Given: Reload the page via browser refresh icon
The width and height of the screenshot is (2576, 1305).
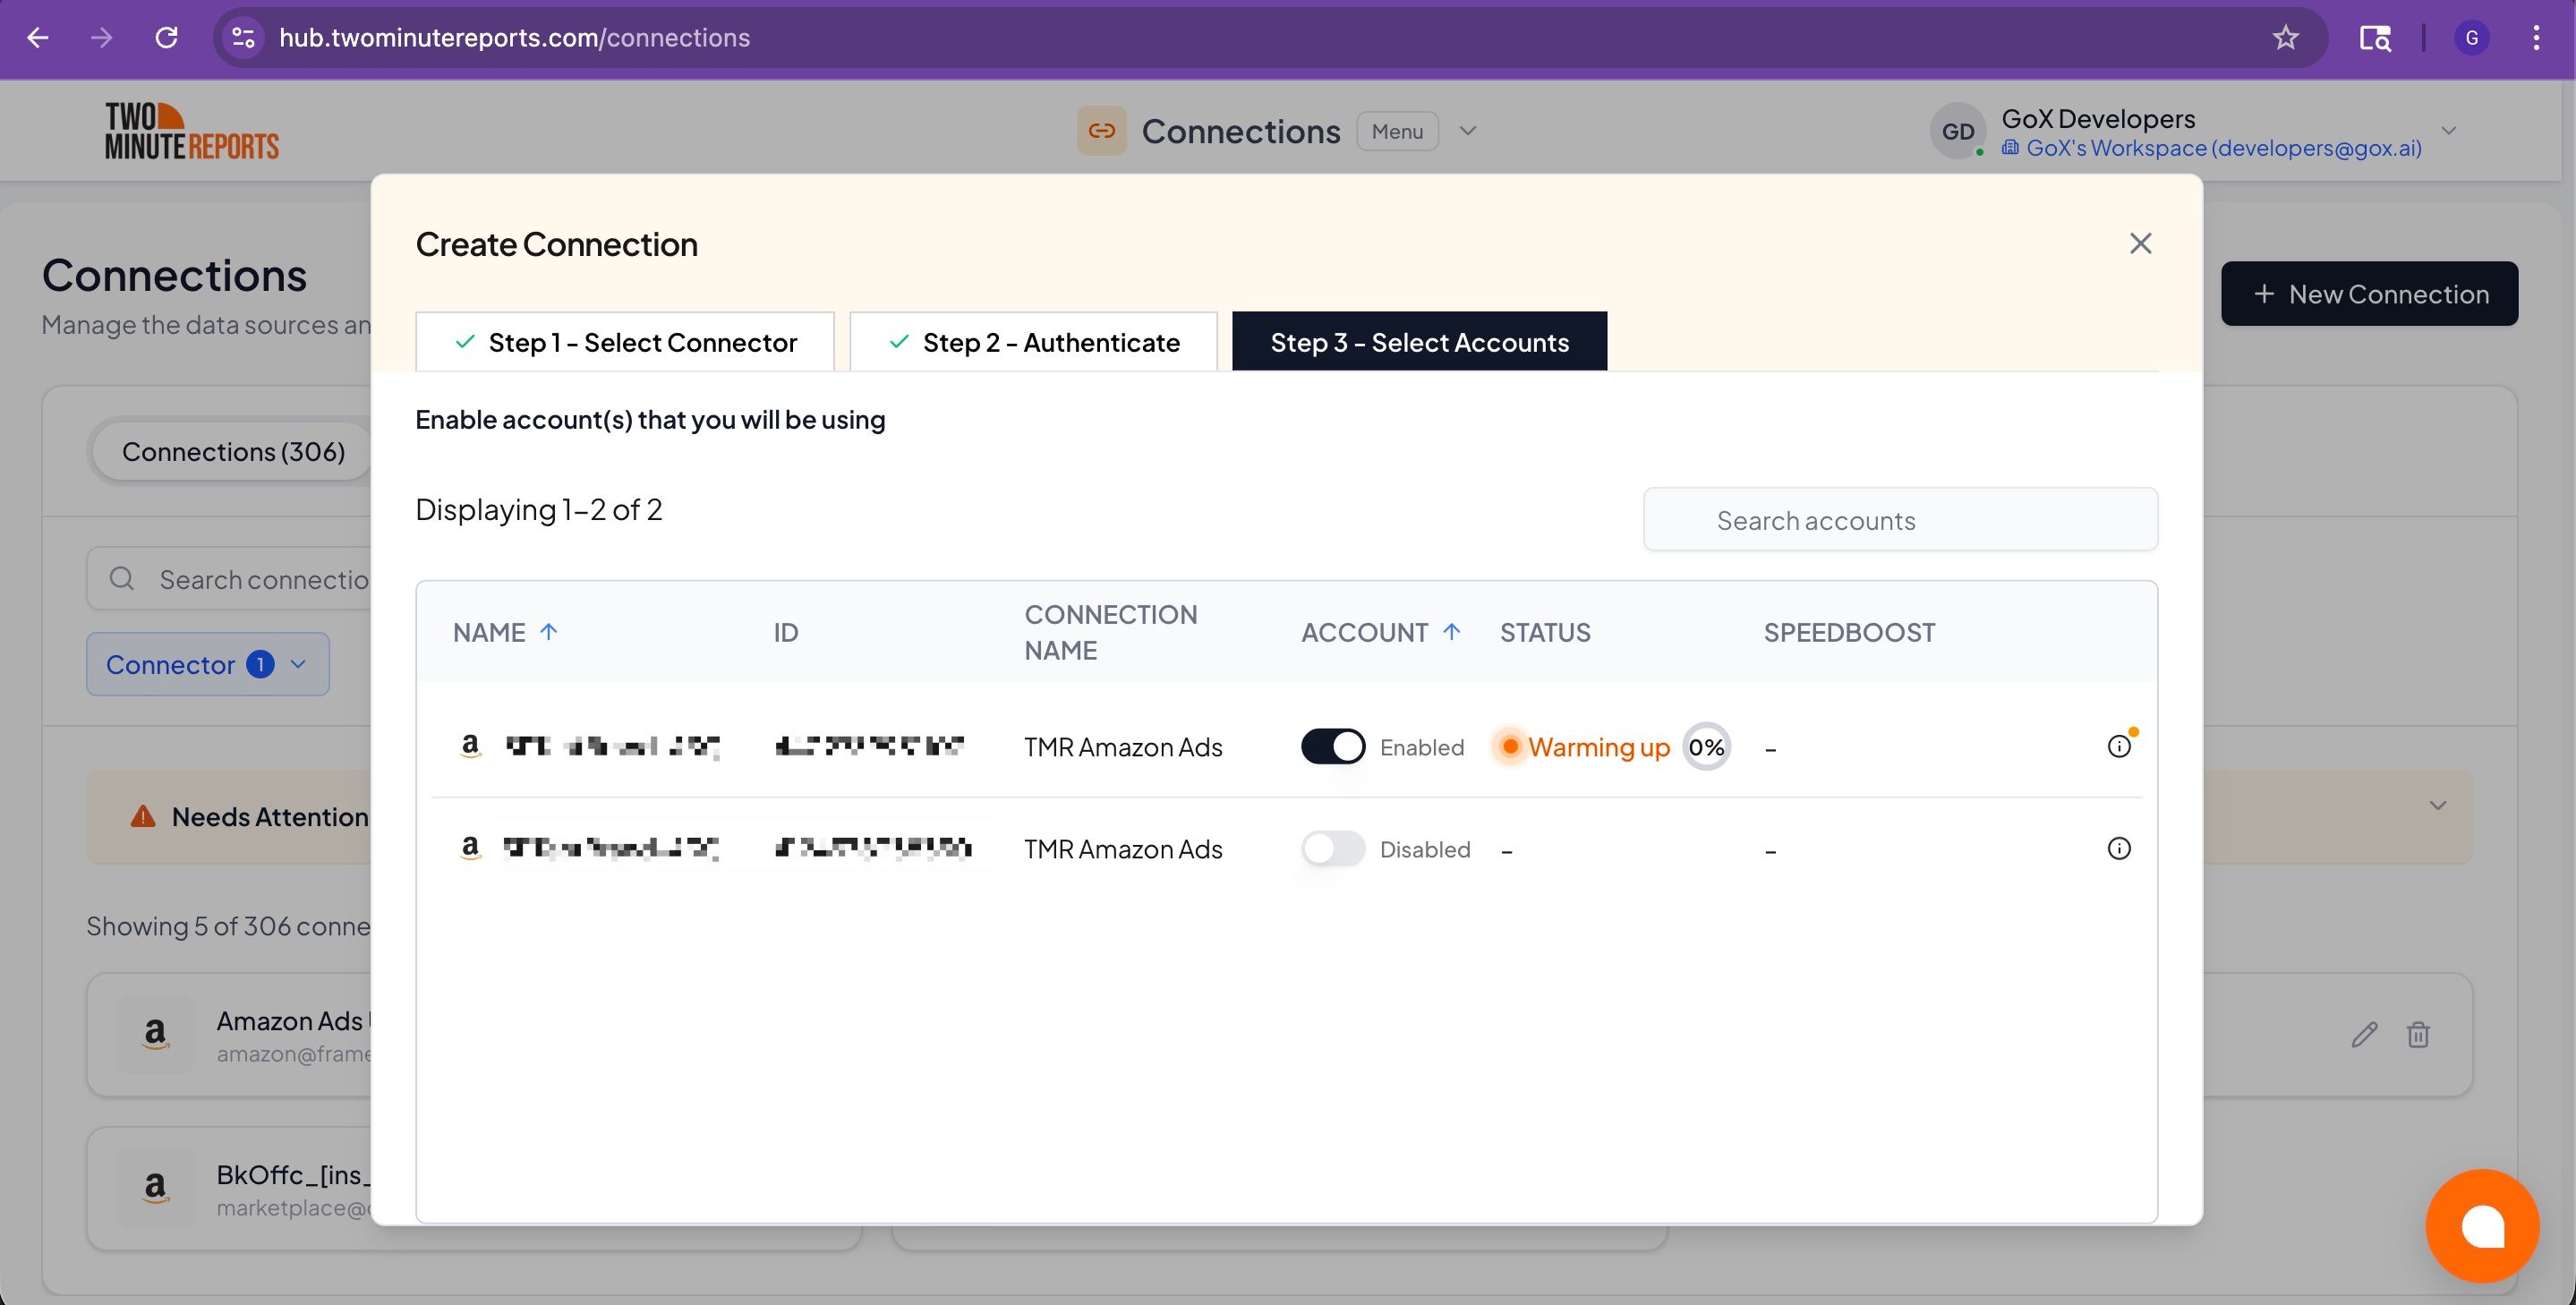Looking at the screenshot, I should coord(166,38).
